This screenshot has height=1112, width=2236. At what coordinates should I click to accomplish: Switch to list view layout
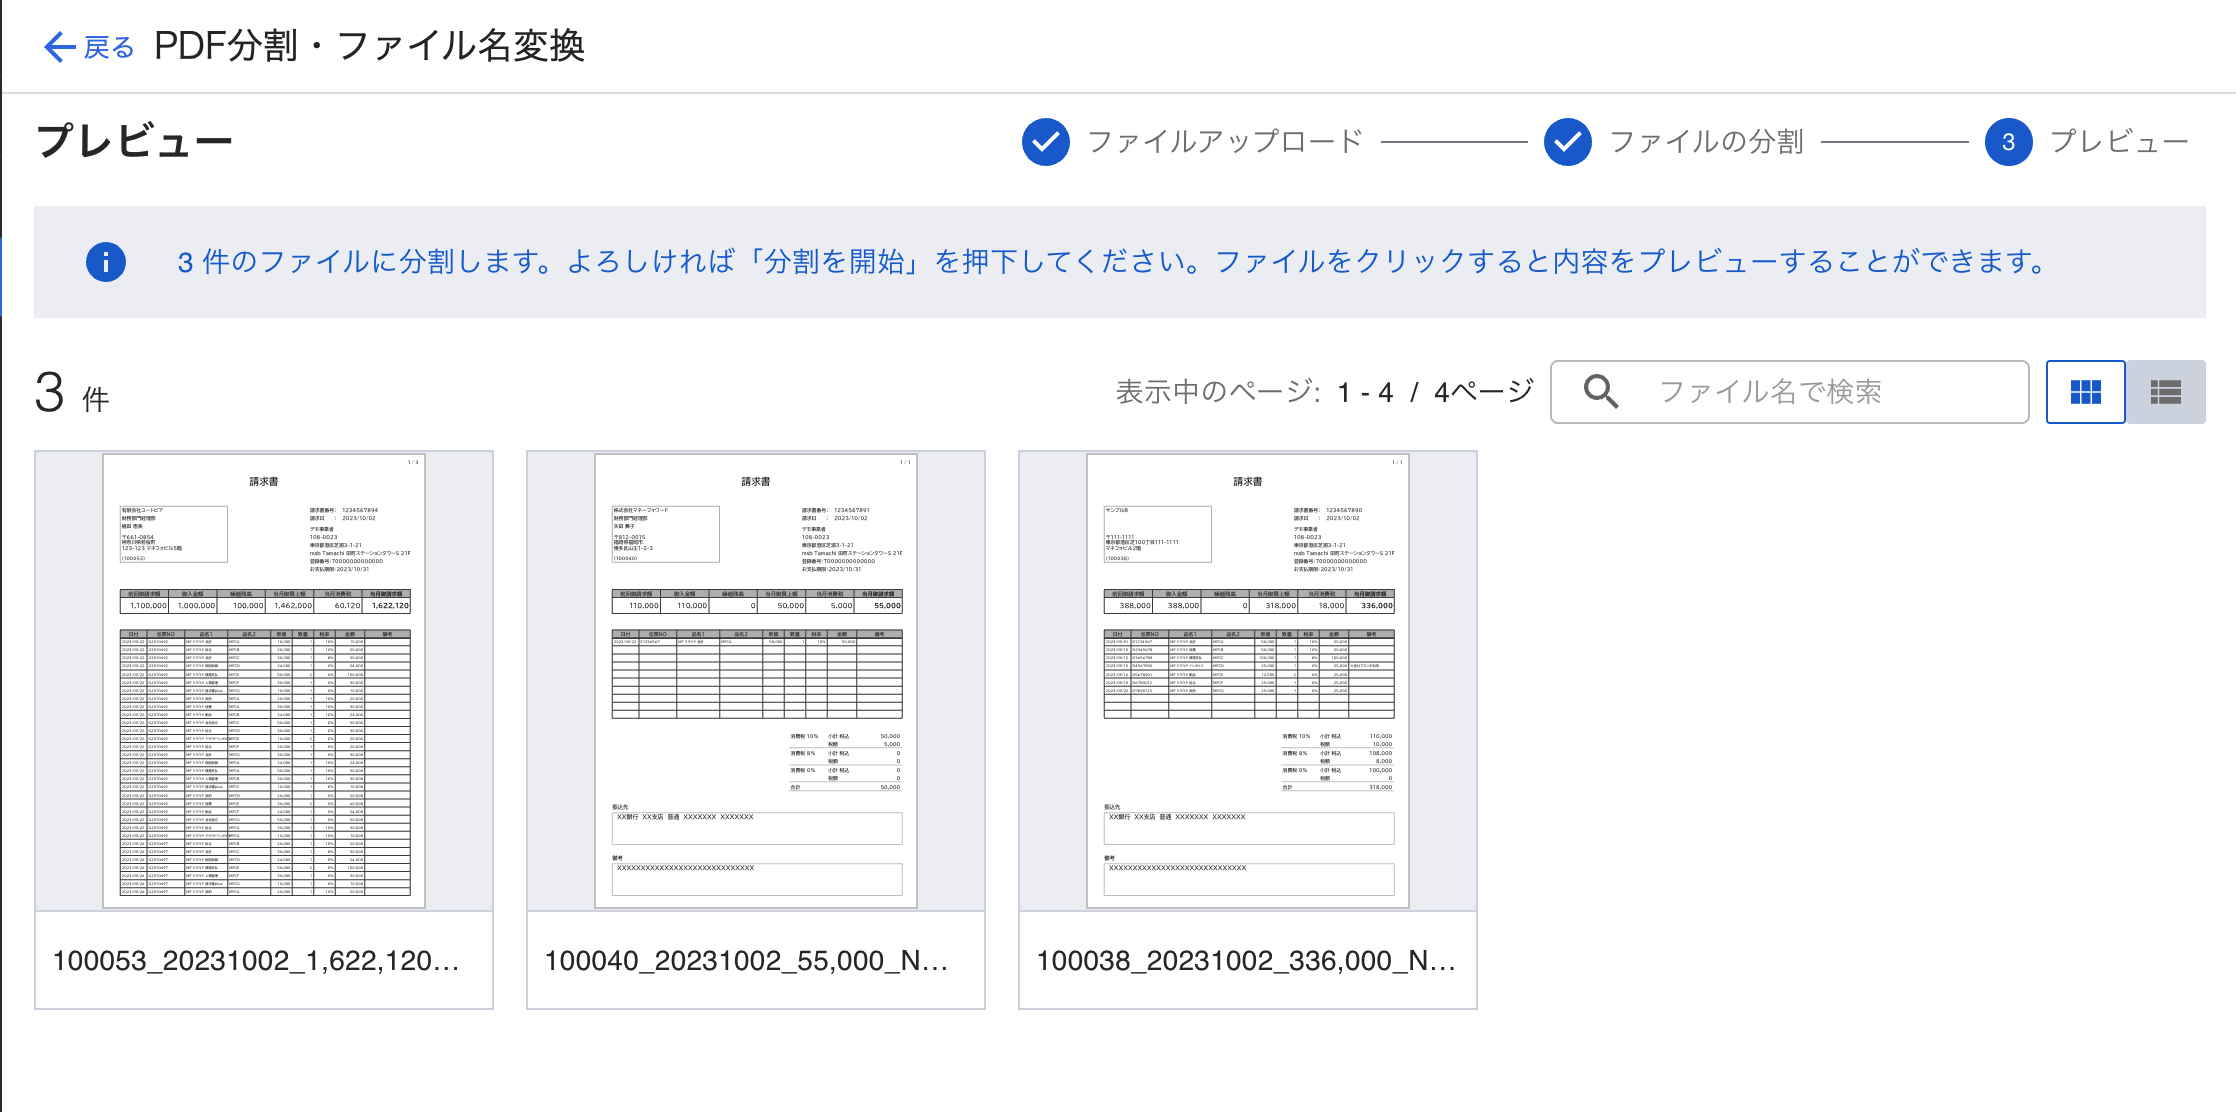(x=2165, y=392)
